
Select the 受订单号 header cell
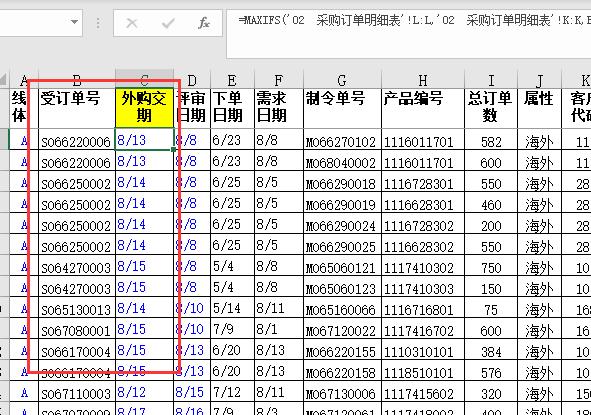coord(77,108)
